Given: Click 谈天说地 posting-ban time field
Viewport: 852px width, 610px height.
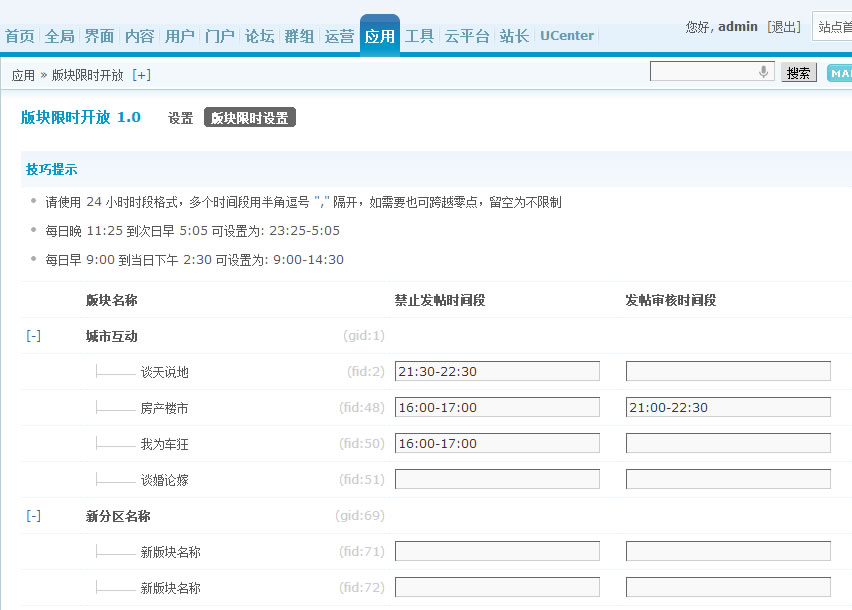Looking at the screenshot, I should pyautogui.click(x=497, y=372).
